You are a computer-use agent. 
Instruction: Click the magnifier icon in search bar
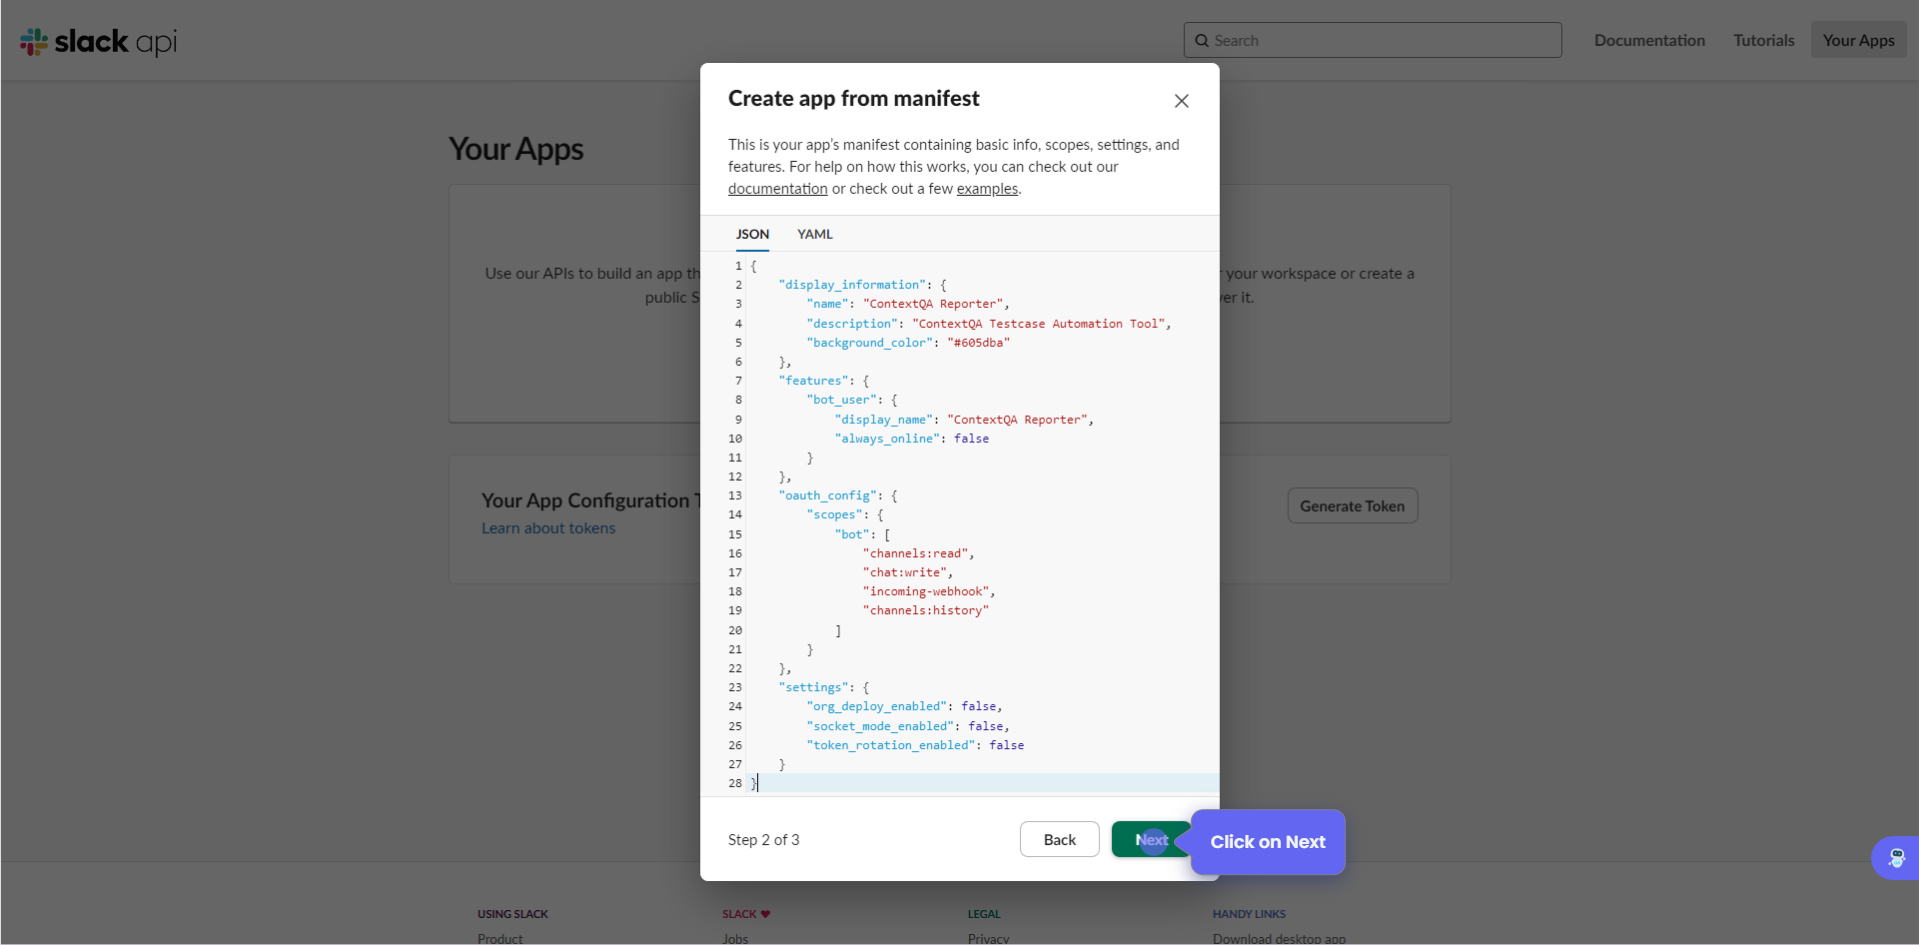click(x=1202, y=41)
